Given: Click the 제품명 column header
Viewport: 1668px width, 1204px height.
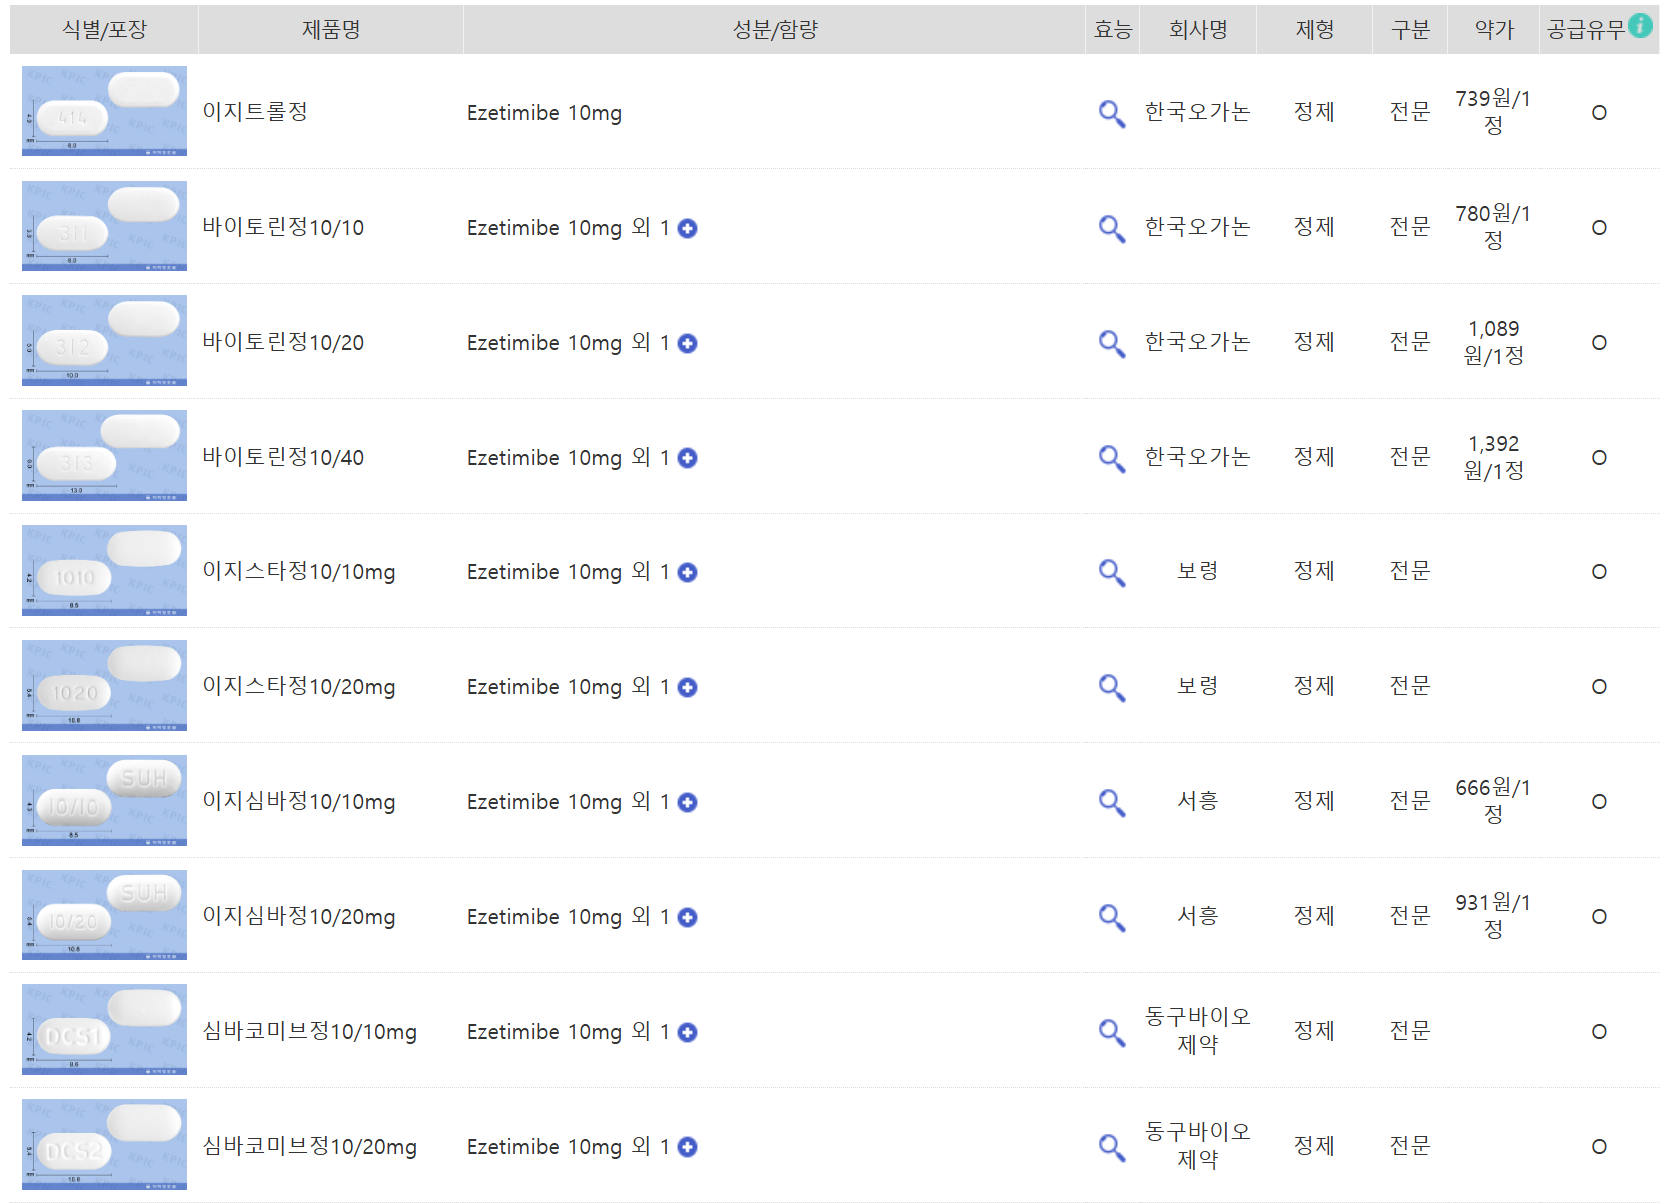Looking at the screenshot, I should [x=331, y=30].
